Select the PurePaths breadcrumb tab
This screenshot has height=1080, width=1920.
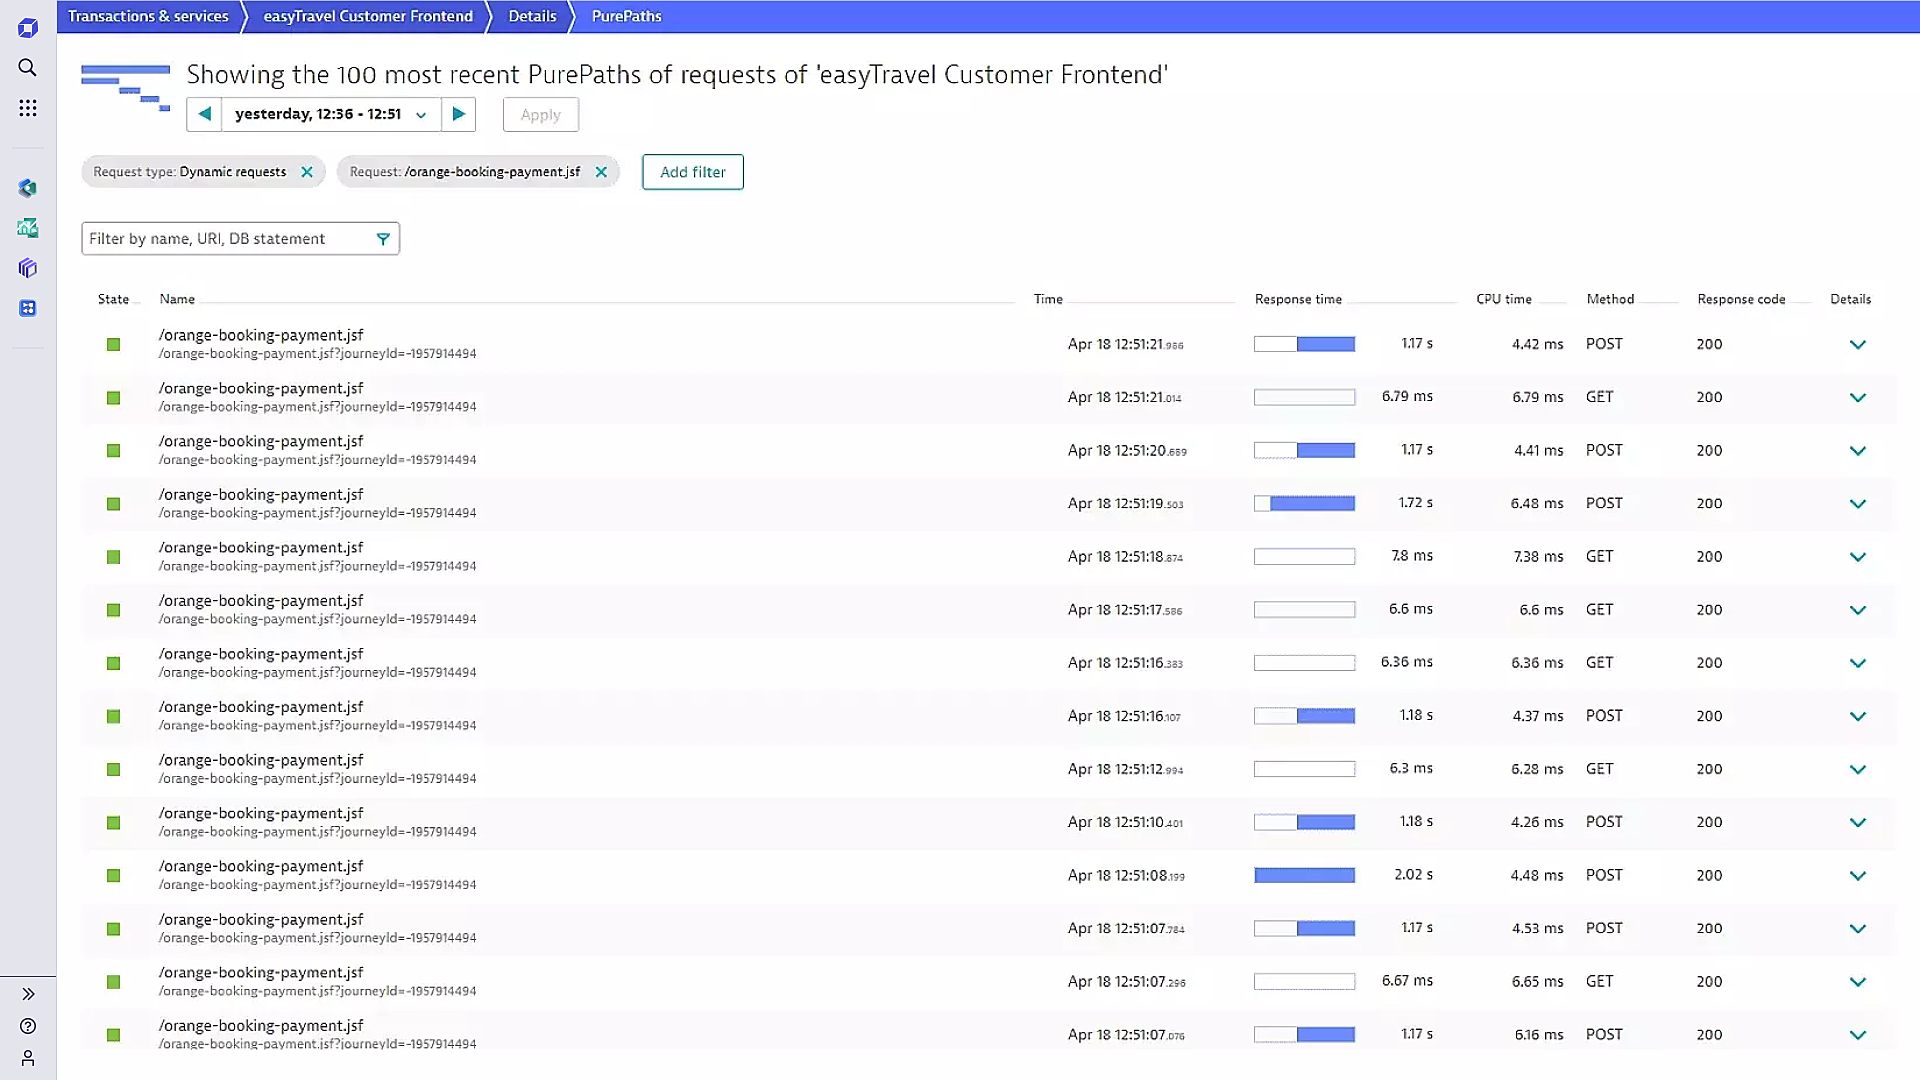(626, 16)
